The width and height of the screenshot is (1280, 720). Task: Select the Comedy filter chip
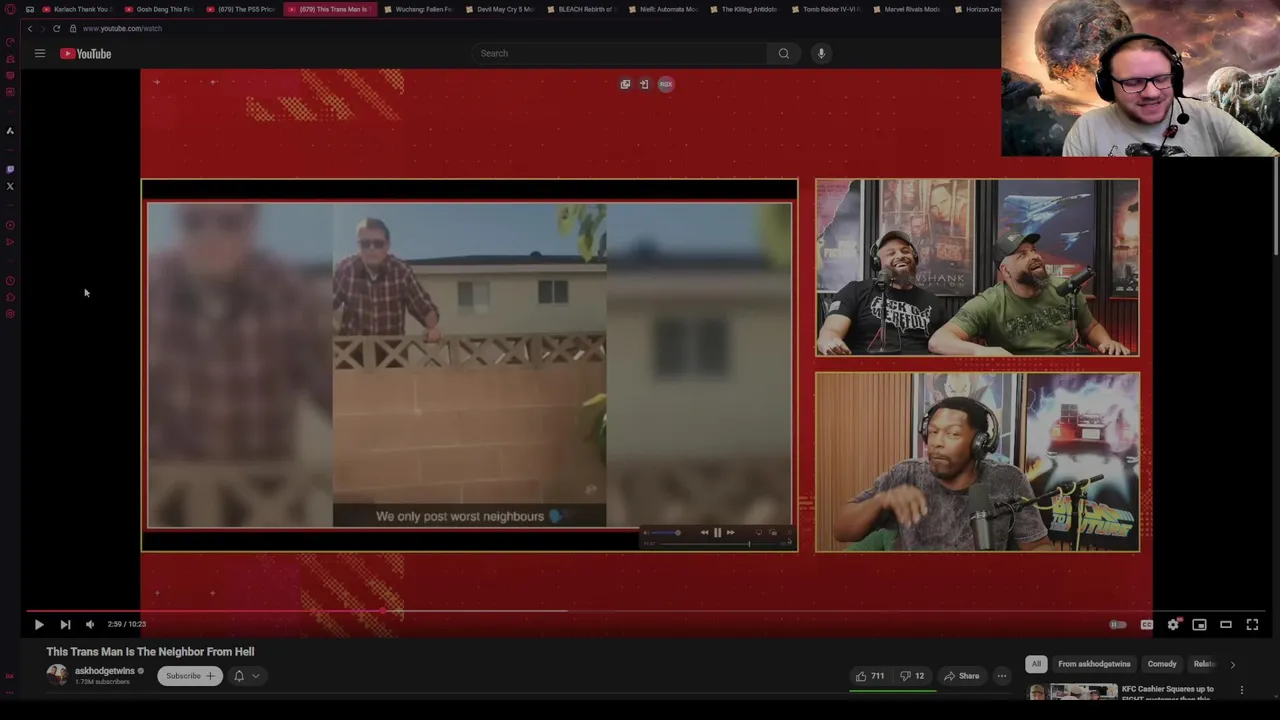coord(1162,664)
